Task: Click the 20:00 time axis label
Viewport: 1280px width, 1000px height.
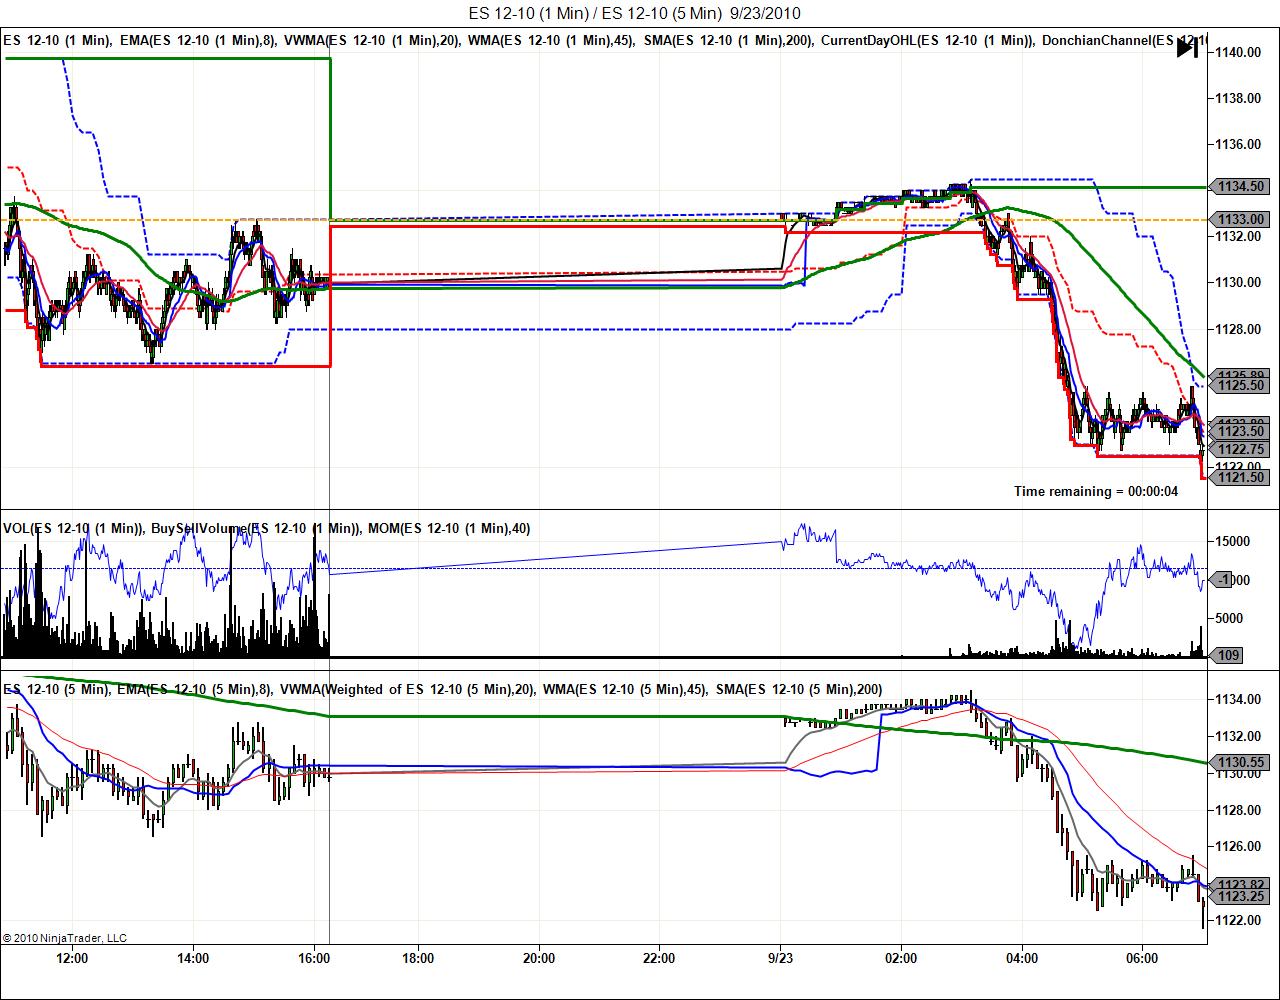Action: (539, 958)
